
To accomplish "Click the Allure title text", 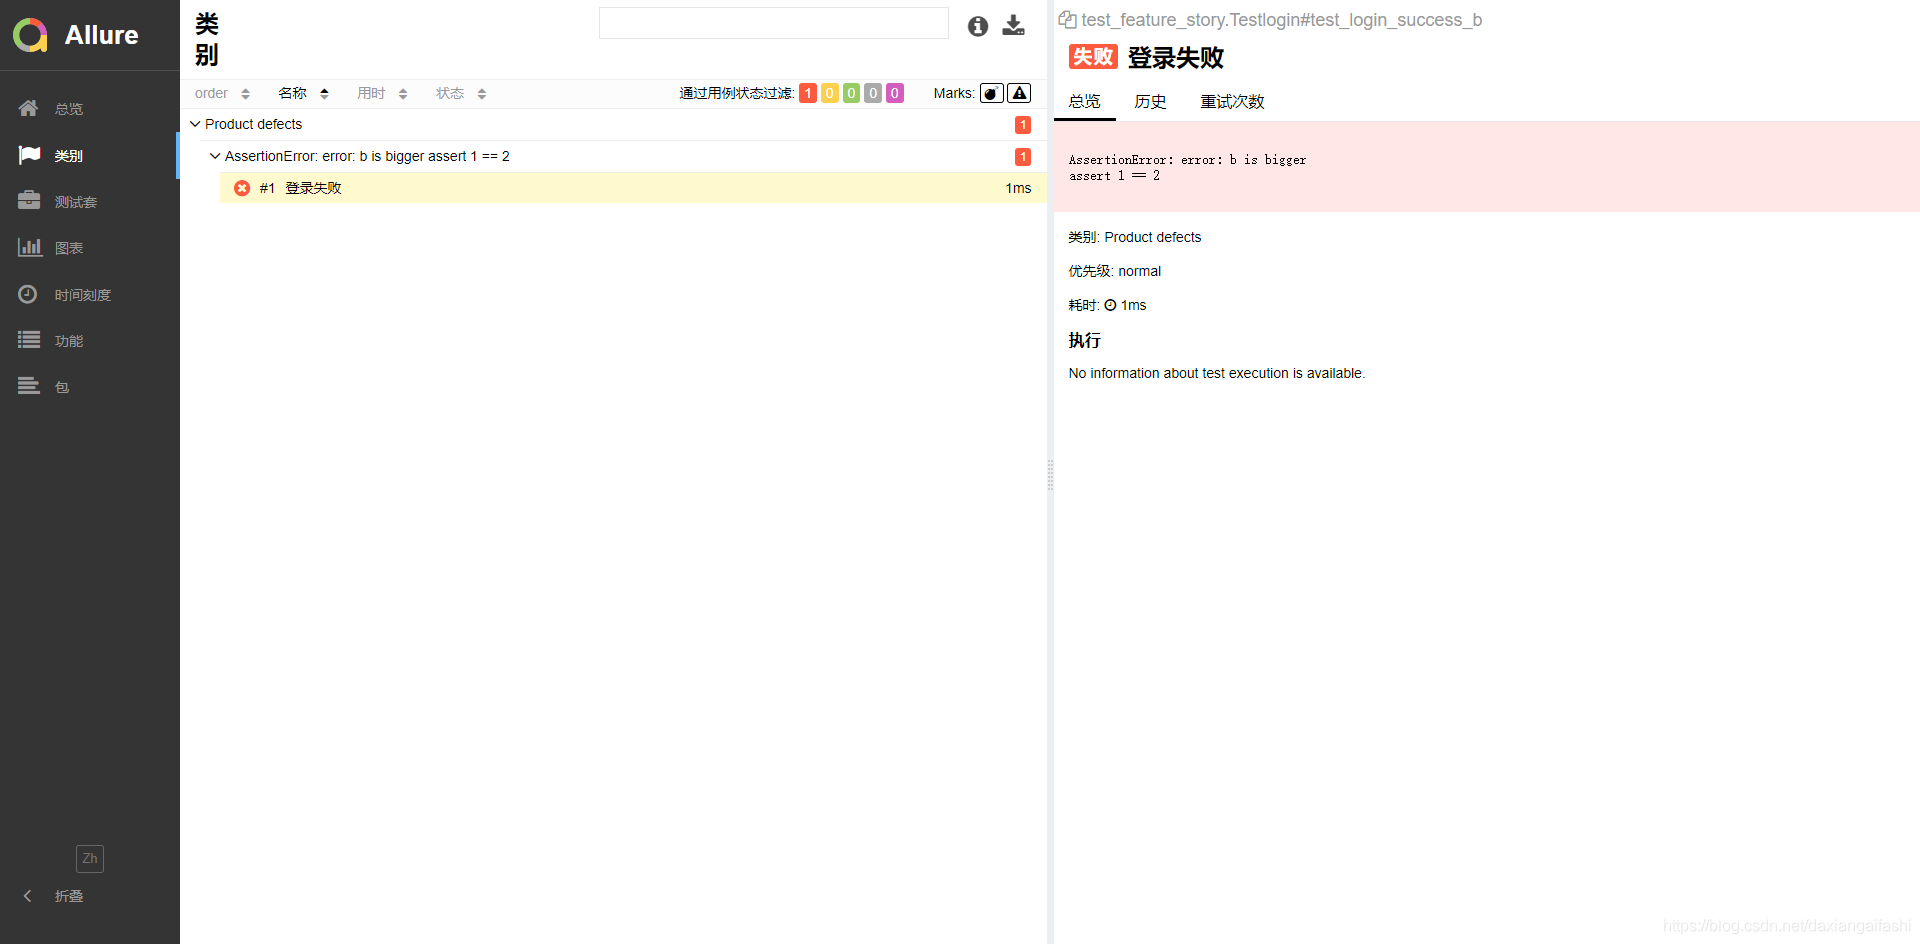I will click(x=101, y=35).
